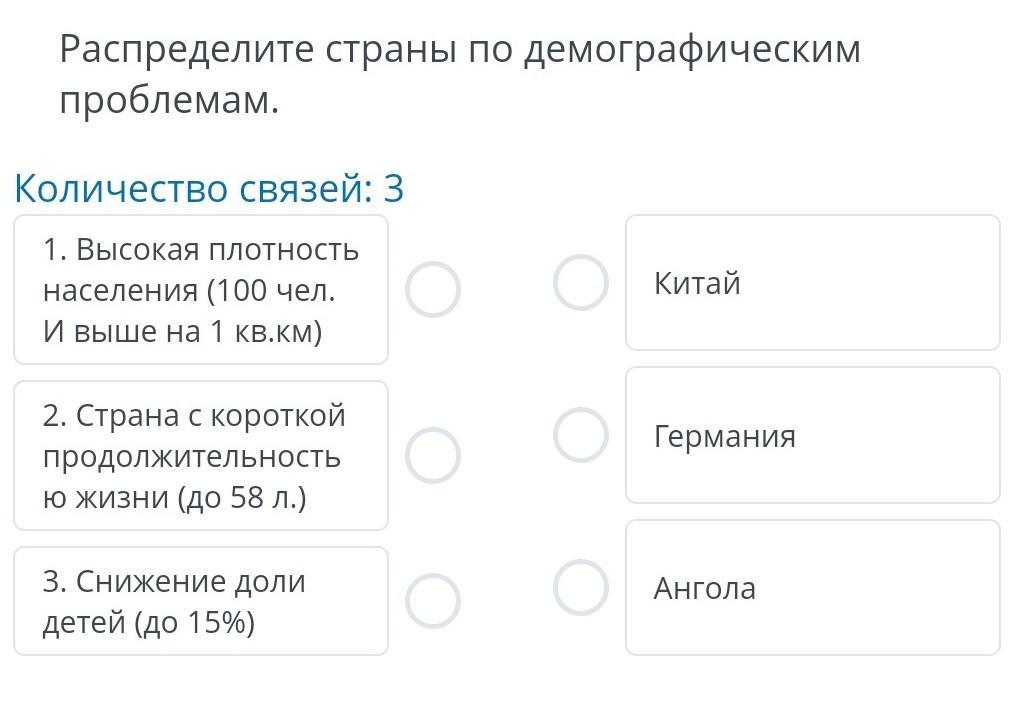Click the number 3 in connections count
This screenshot has height=715, width=1012.
tap(393, 188)
